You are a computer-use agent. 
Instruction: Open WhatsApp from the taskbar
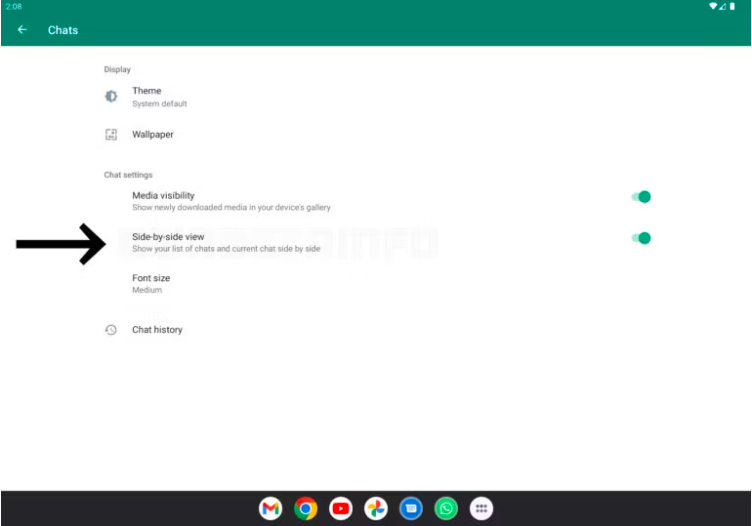pos(446,509)
